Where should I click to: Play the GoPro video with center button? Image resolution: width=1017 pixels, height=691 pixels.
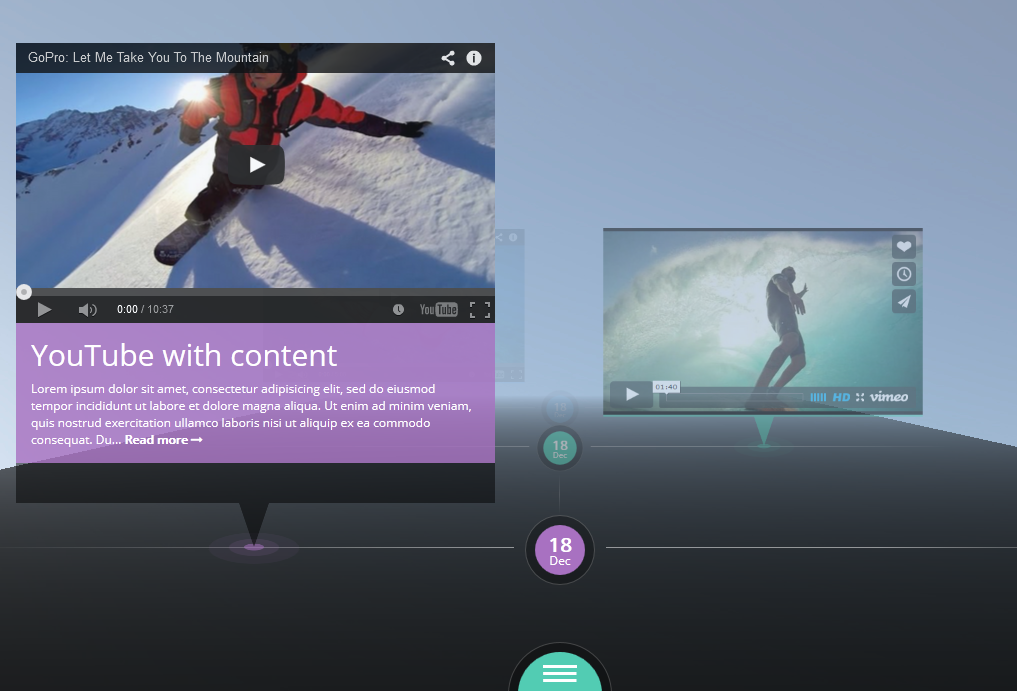point(256,165)
